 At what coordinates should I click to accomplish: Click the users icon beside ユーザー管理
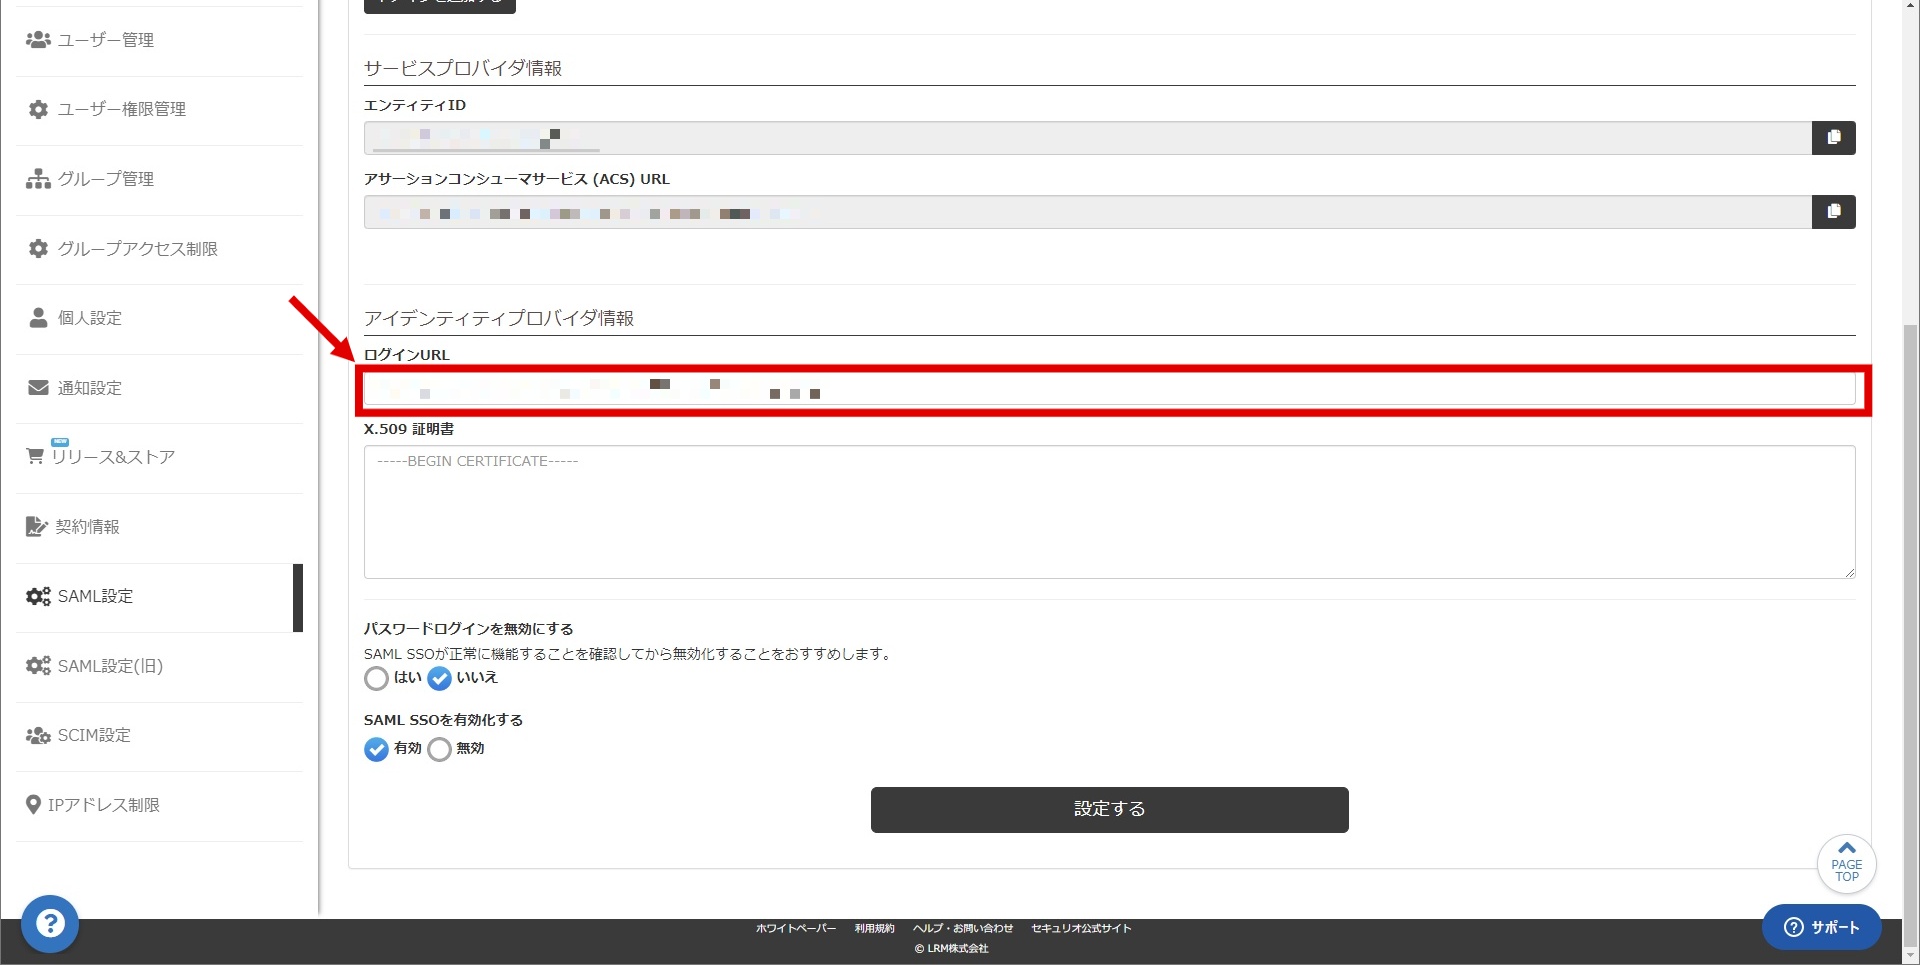click(x=38, y=40)
